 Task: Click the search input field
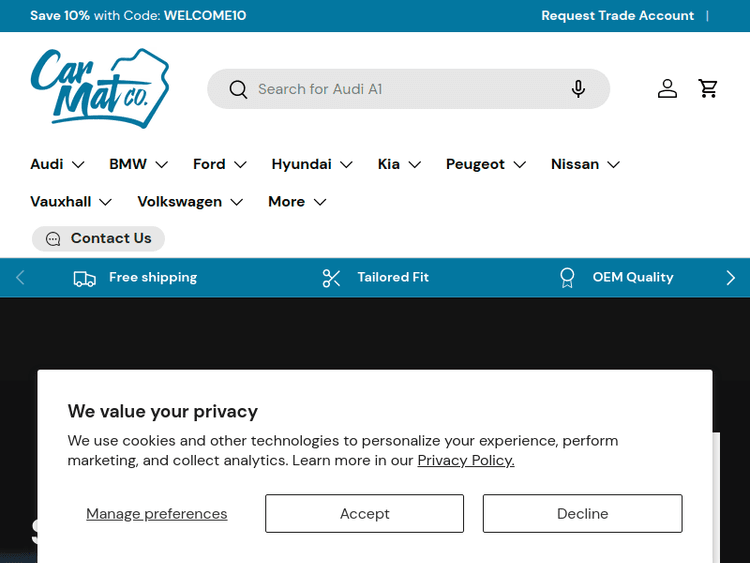(x=400, y=89)
